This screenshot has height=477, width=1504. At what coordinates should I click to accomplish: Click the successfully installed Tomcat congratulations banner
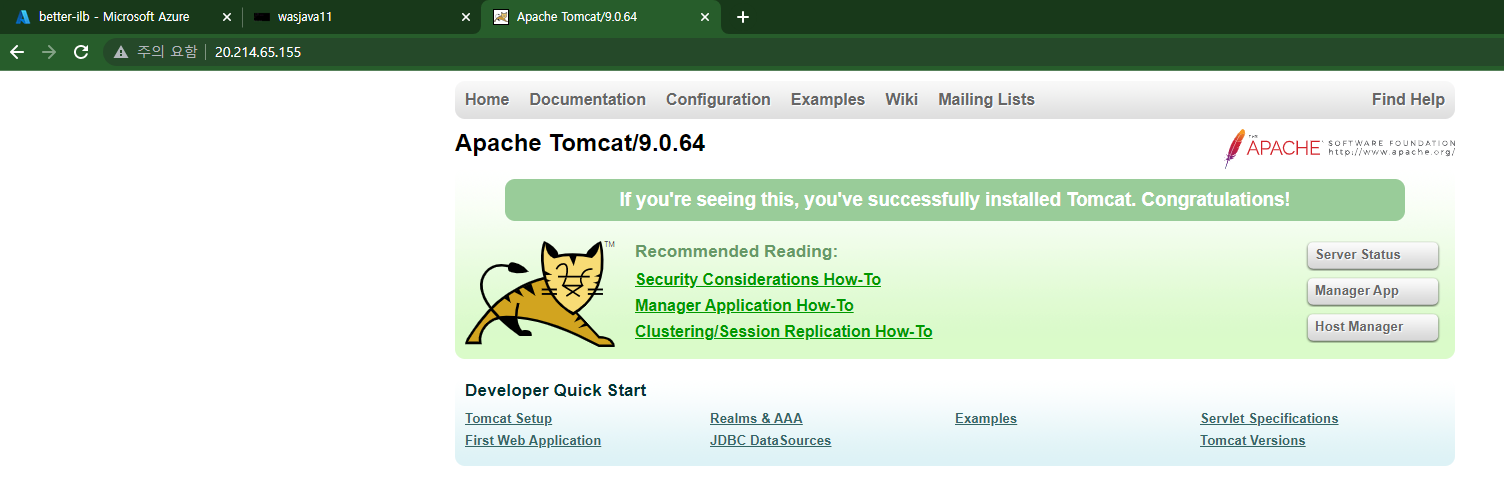point(954,200)
